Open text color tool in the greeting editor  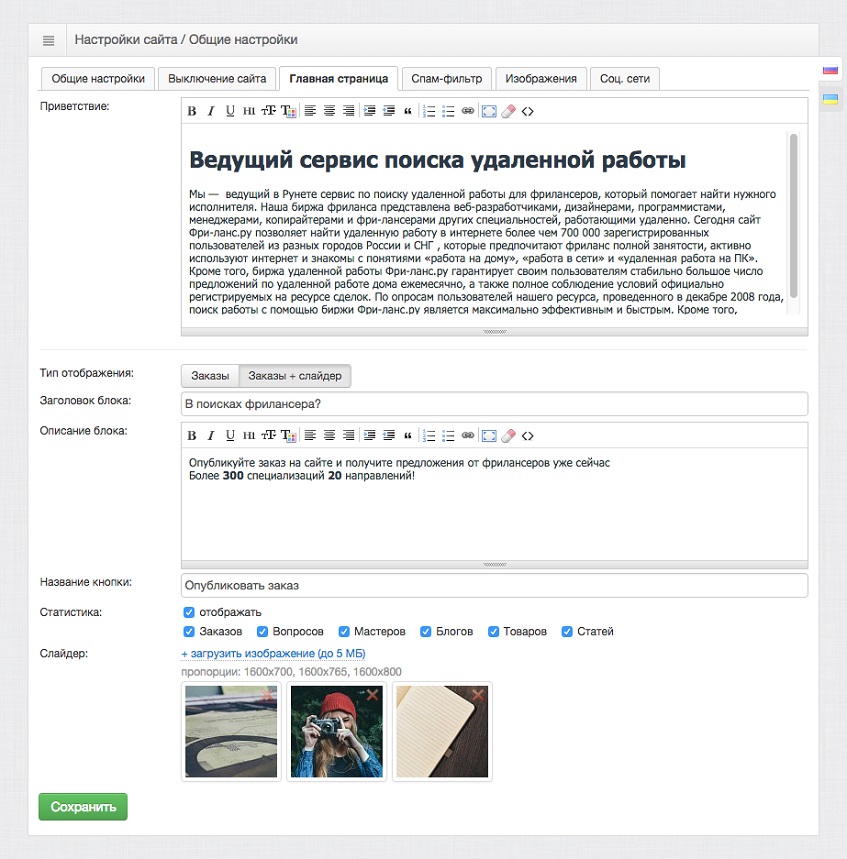click(289, 111)
